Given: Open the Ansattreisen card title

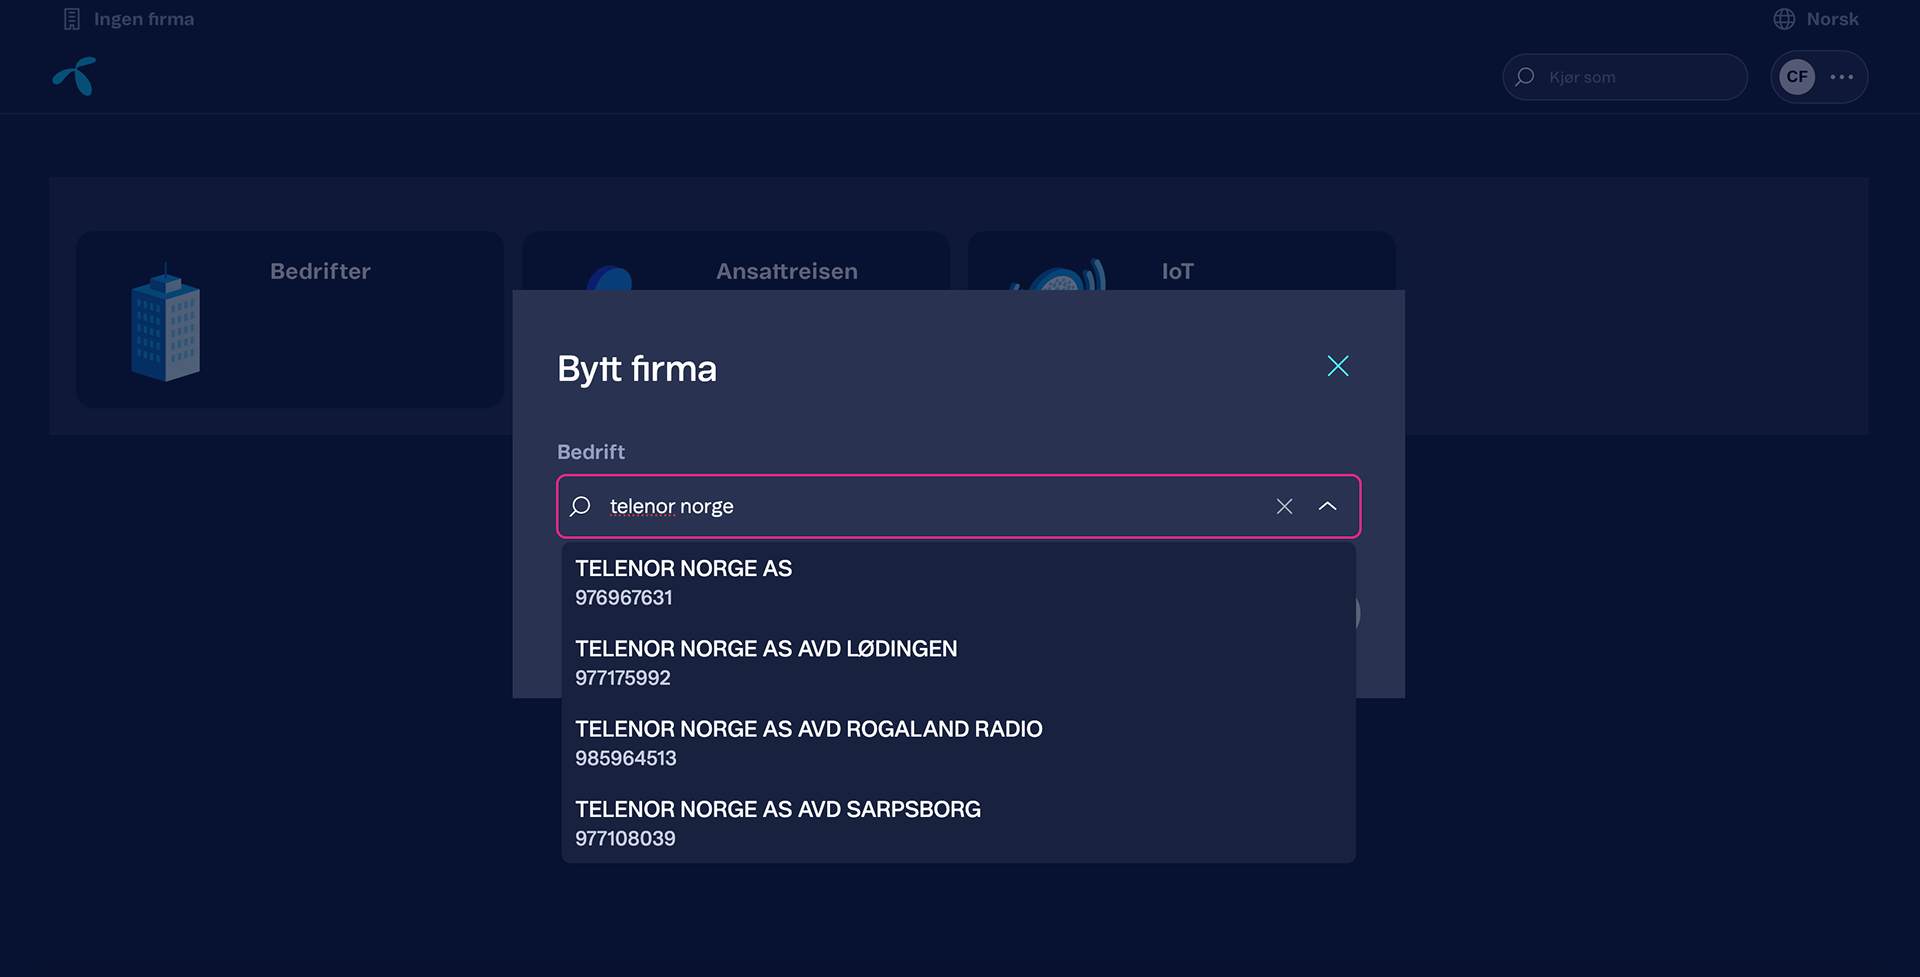Looking at the screenshot, I should pyautogui.click(x=787, y=271).
